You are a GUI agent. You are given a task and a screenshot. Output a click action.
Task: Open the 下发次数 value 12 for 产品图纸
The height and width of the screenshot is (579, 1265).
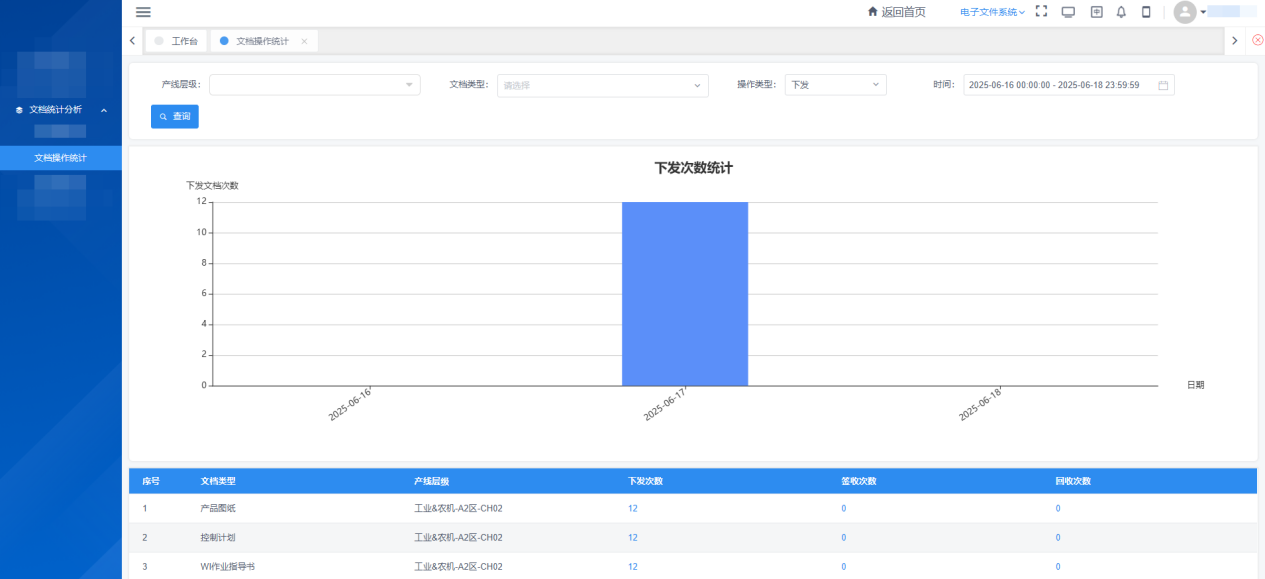click(x=633, y=508)
